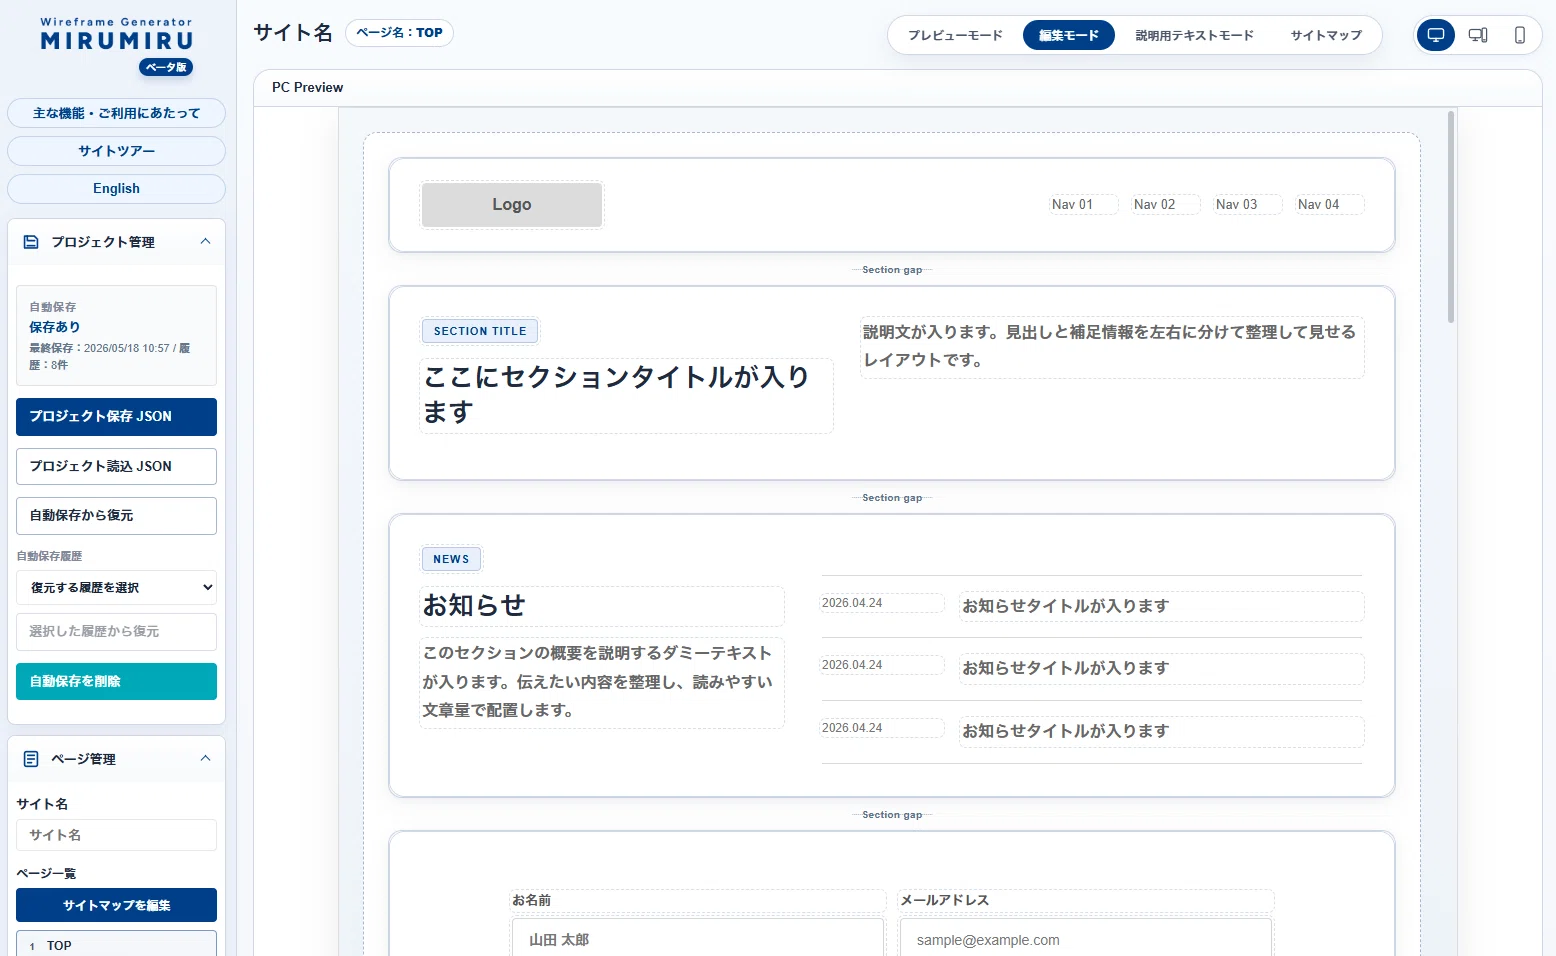Click the PC Preview label
Viewport: 1556px width, 956px height.
point(307,88)
